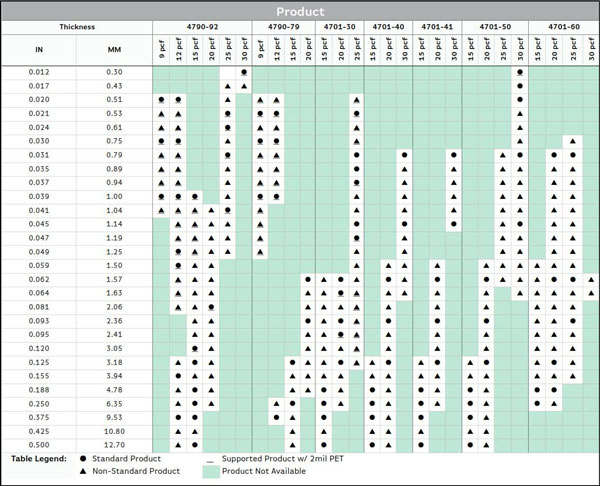Click the Standard Product legend text
600x486 pixels.
coord(126,458)
